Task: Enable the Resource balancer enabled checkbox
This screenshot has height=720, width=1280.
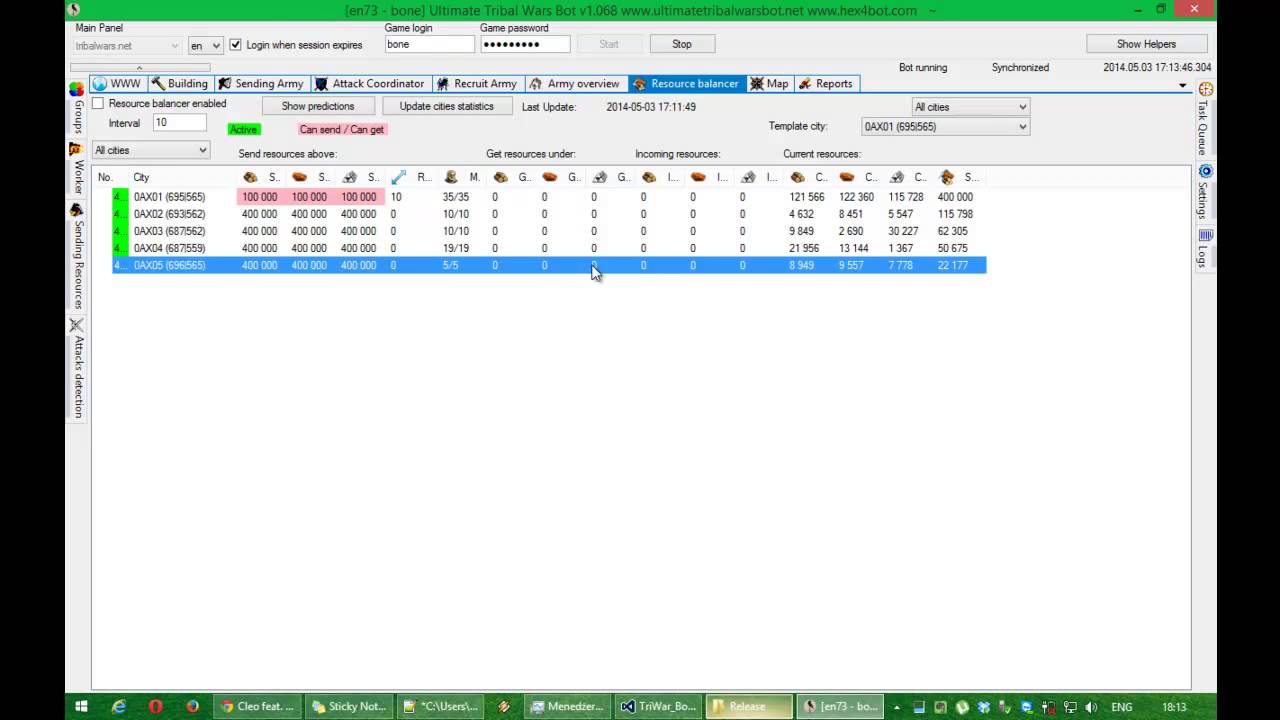Action: 98,104
